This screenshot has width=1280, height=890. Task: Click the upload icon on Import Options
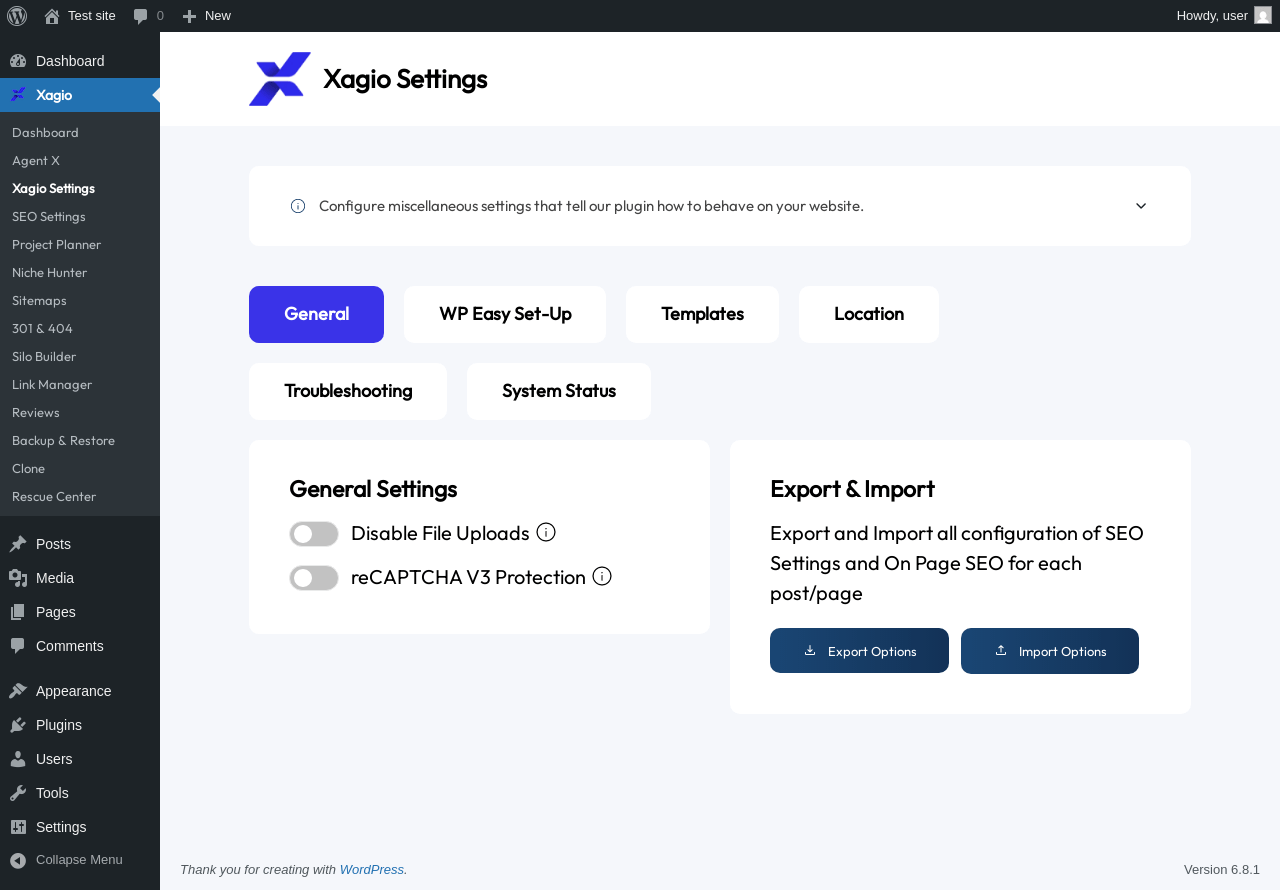(x=1001, y=650)
